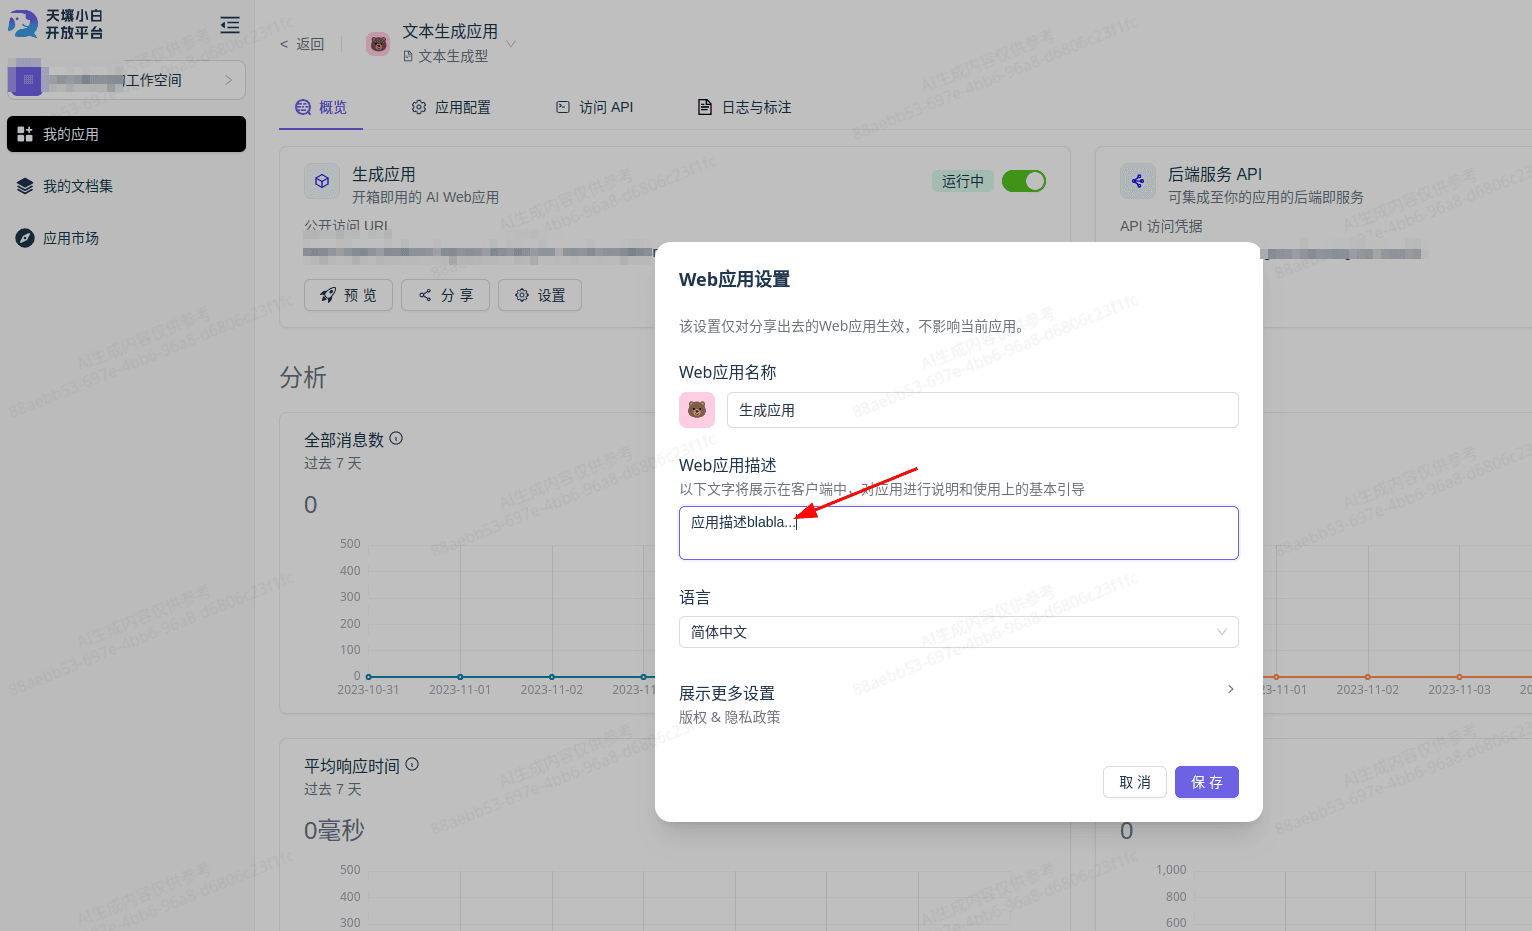Screen dimensions: 1532x931
Task: Click the 概览 tab icon
Action: pyautogui.click(x=303, y=107)
